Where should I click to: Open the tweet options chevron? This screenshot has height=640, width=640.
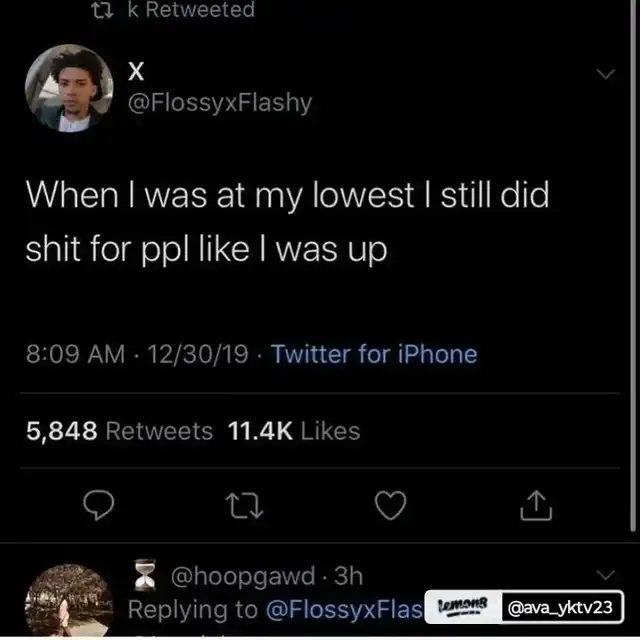tap(605, 75)
